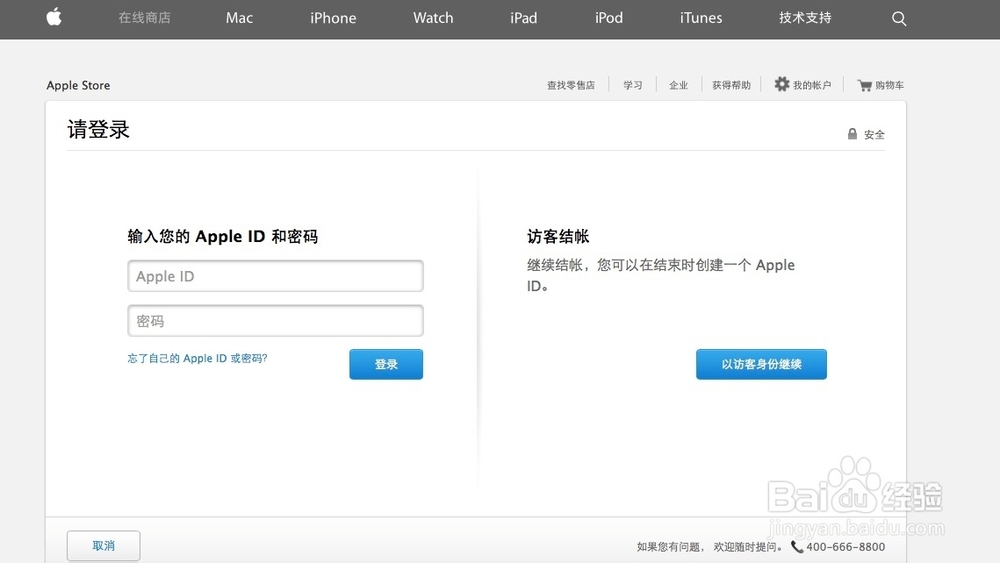
Task: Open 获得帮助 link
Action: (732, 85)
